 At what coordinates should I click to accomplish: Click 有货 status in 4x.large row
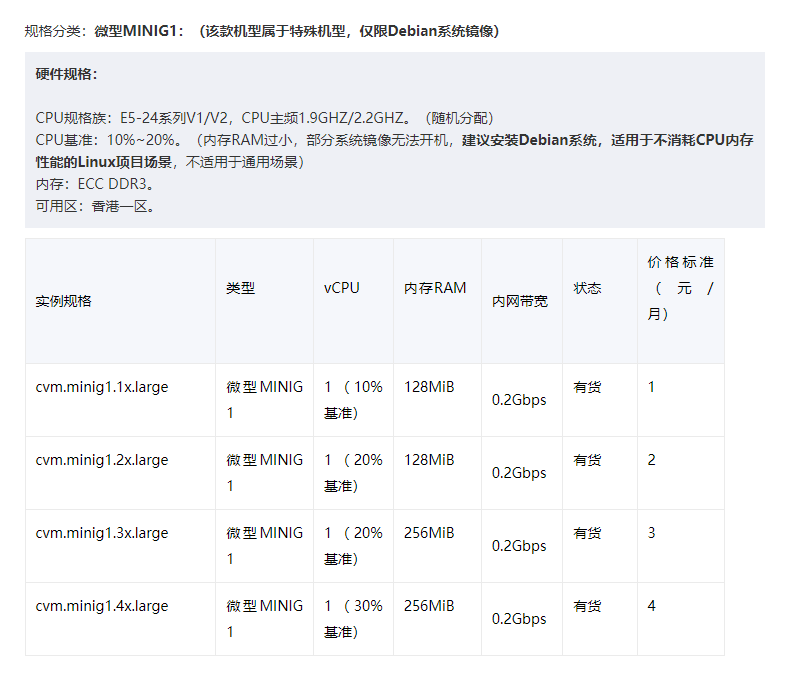[587, 606]
